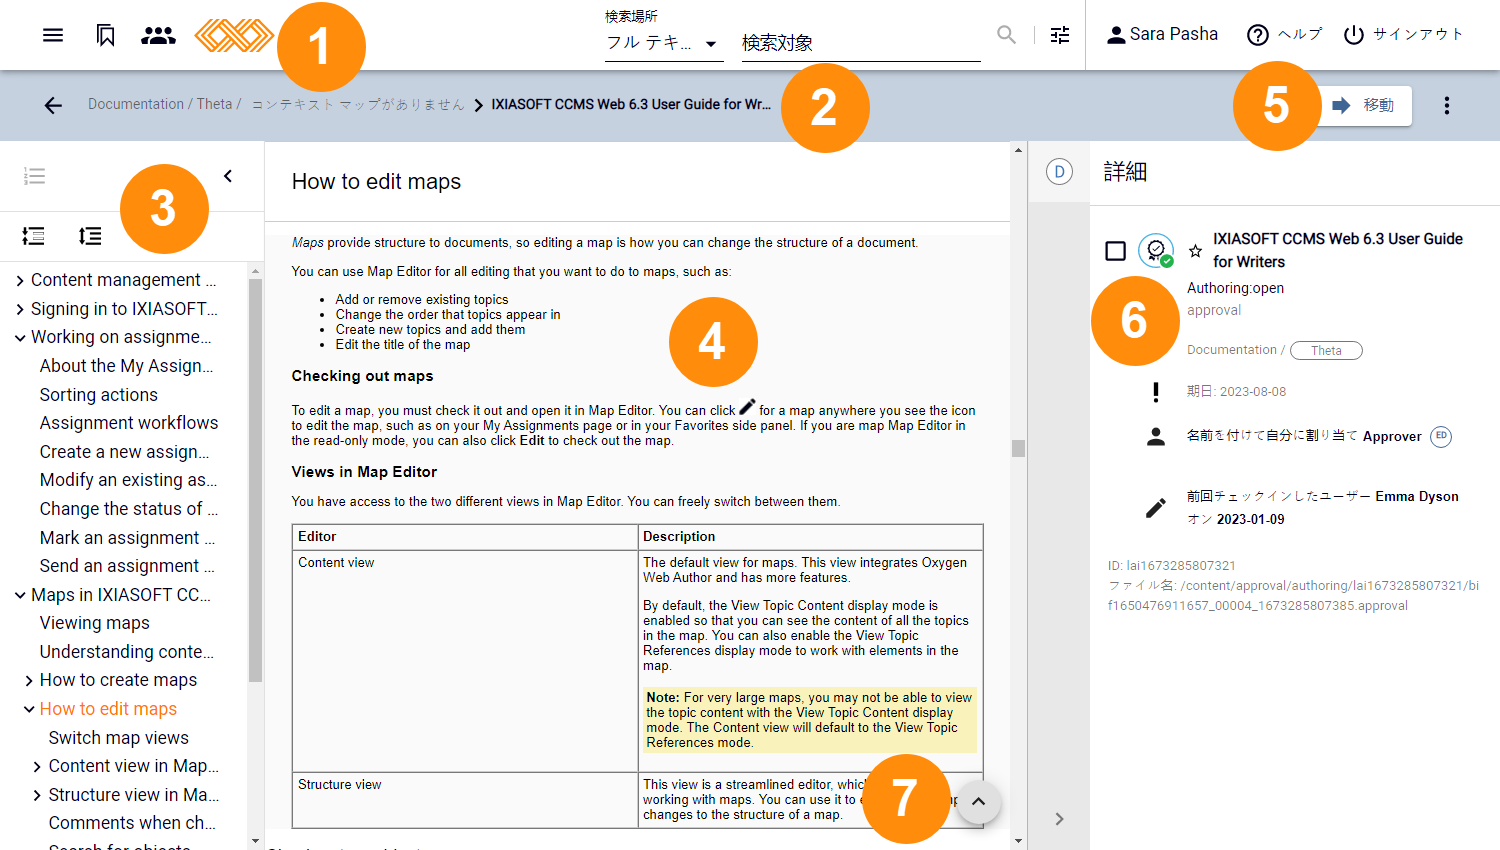Click the content pane scrollbar thumb
The image size is (1500, 850).
coord(1018,448)
